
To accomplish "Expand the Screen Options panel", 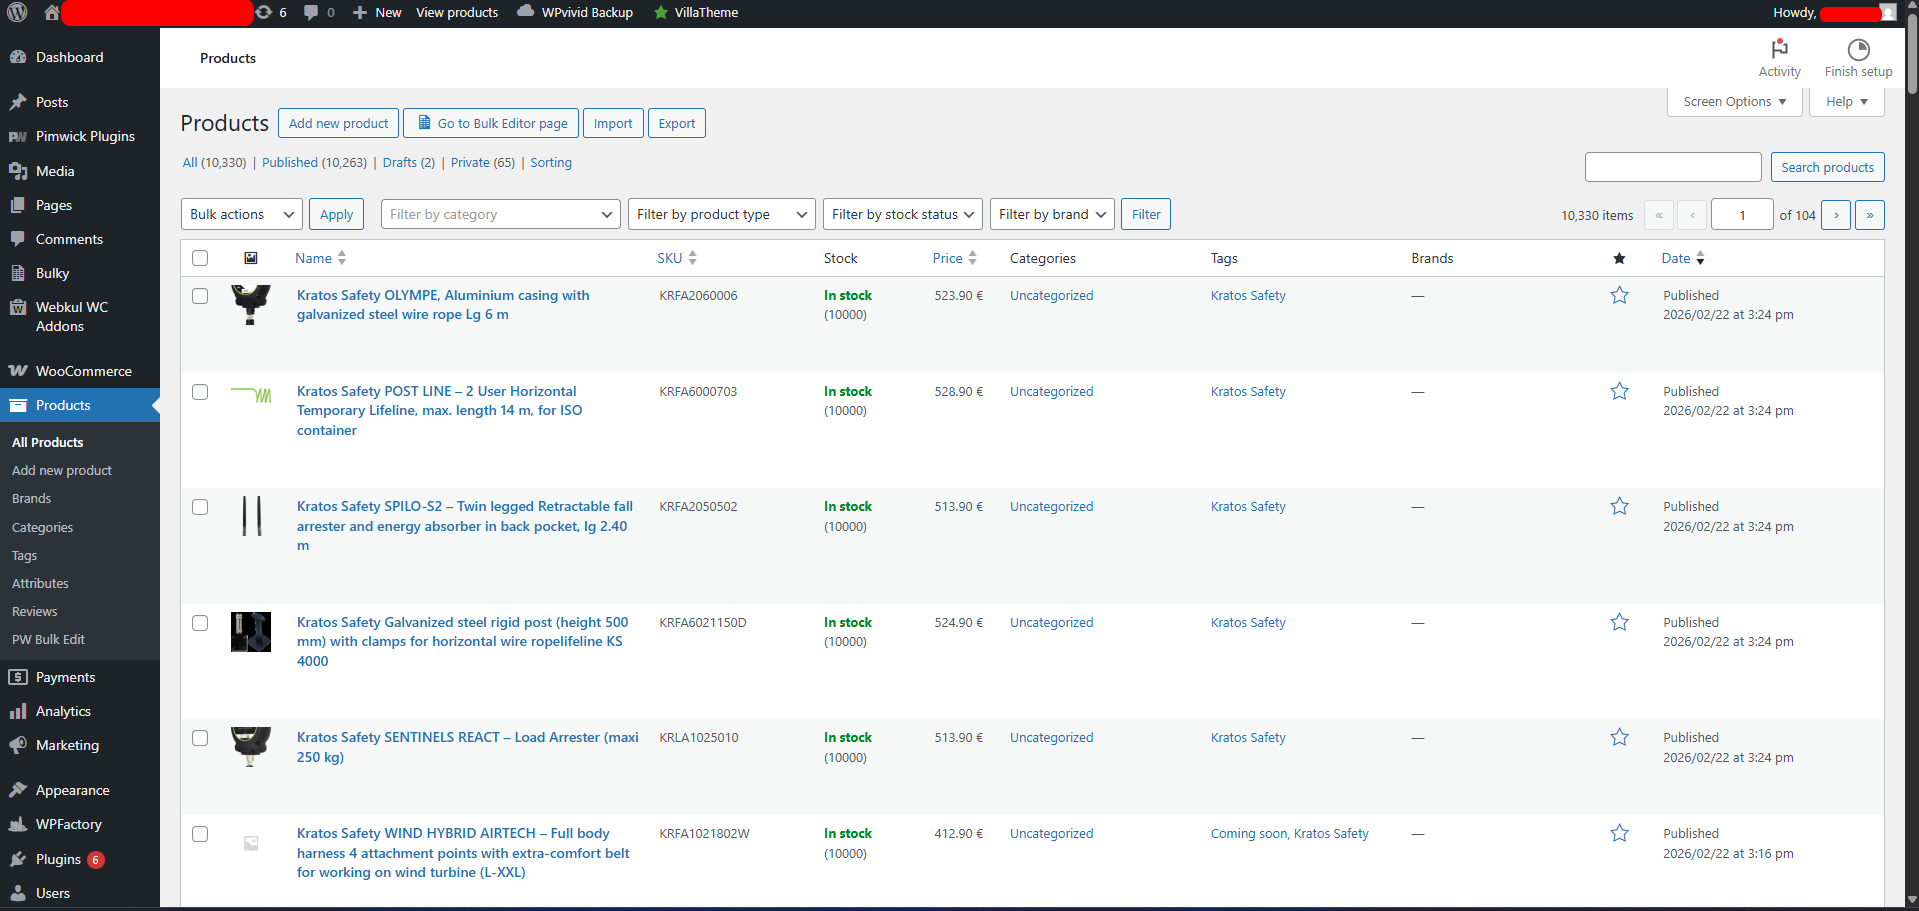I will (x=1734, y=102).
